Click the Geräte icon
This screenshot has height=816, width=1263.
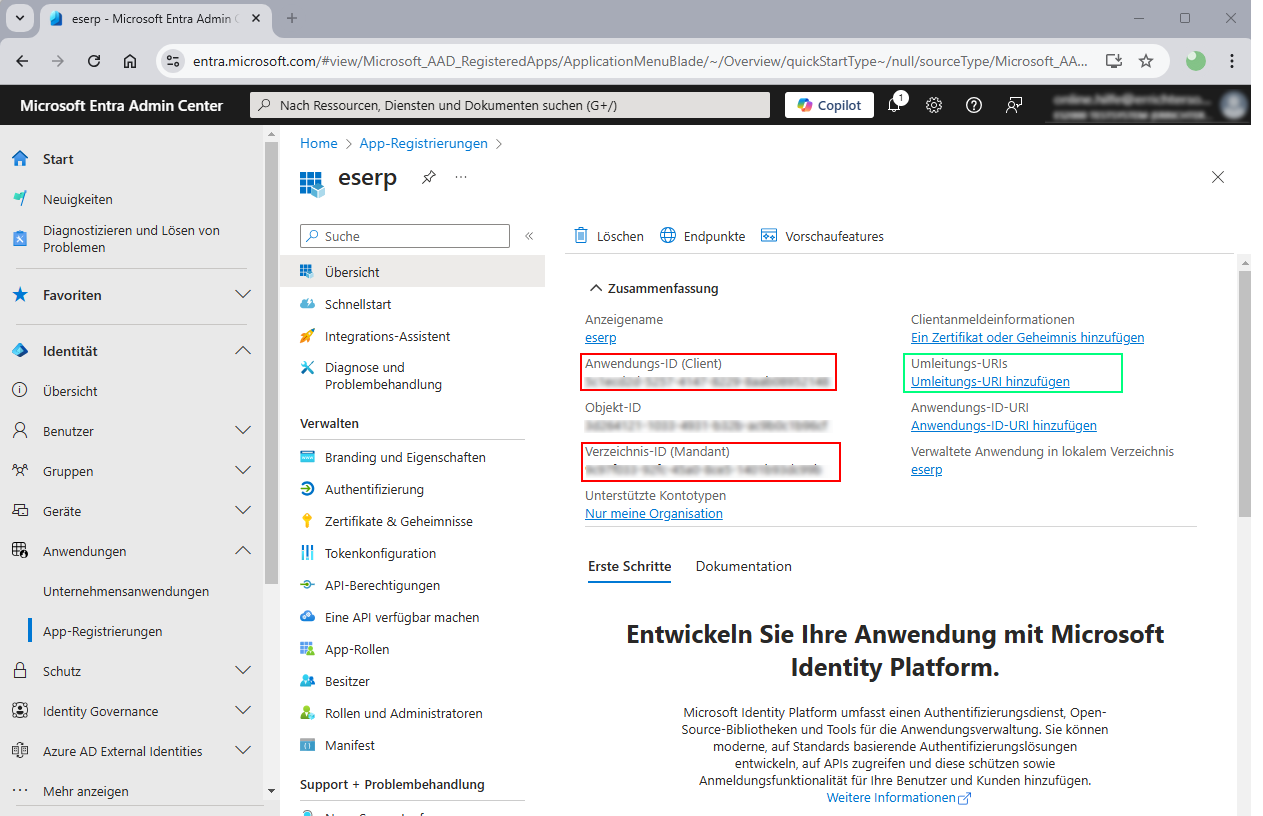[20, 511]
